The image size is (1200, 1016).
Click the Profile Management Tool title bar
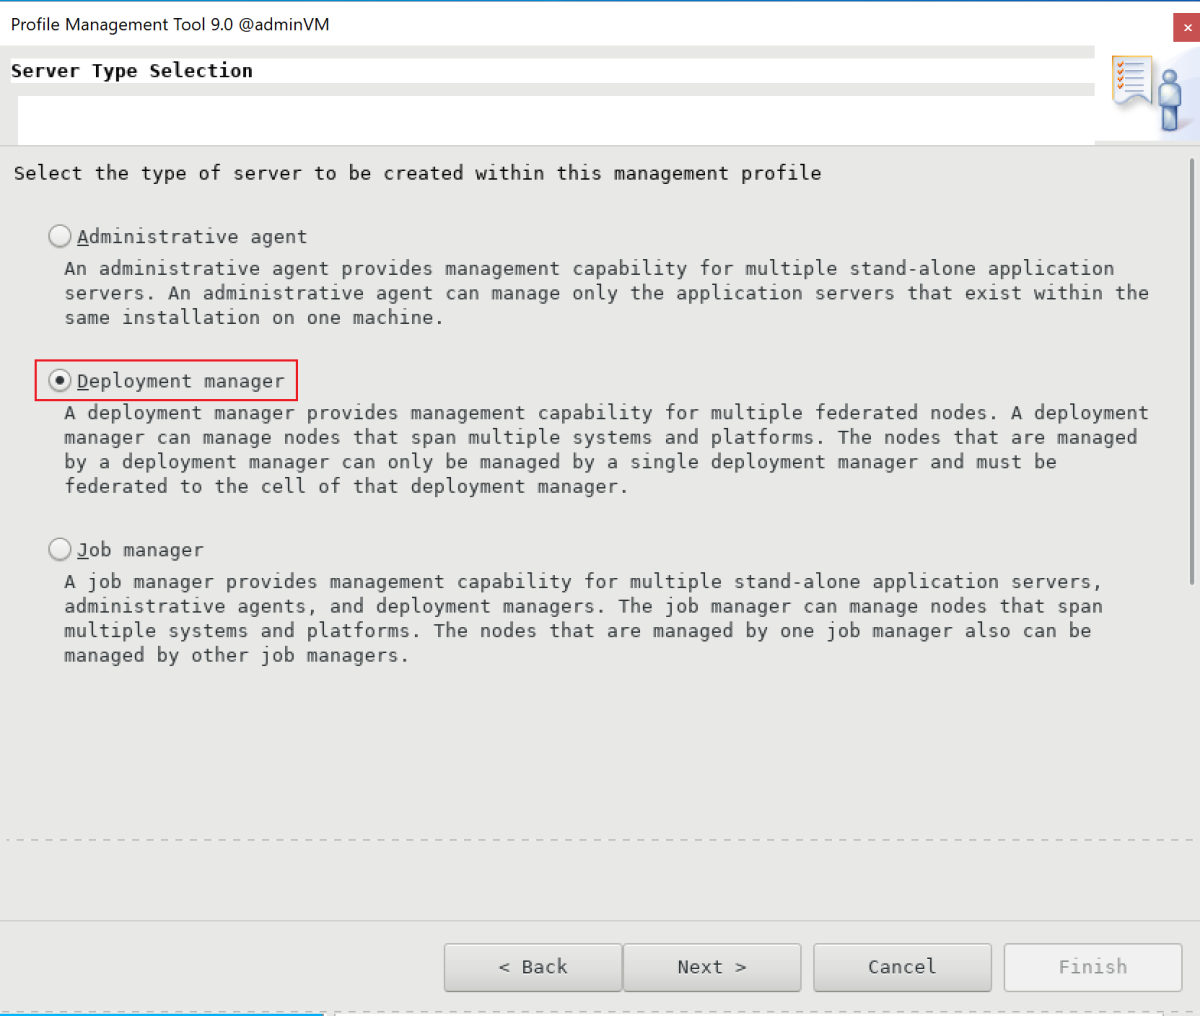coord(168,24)
